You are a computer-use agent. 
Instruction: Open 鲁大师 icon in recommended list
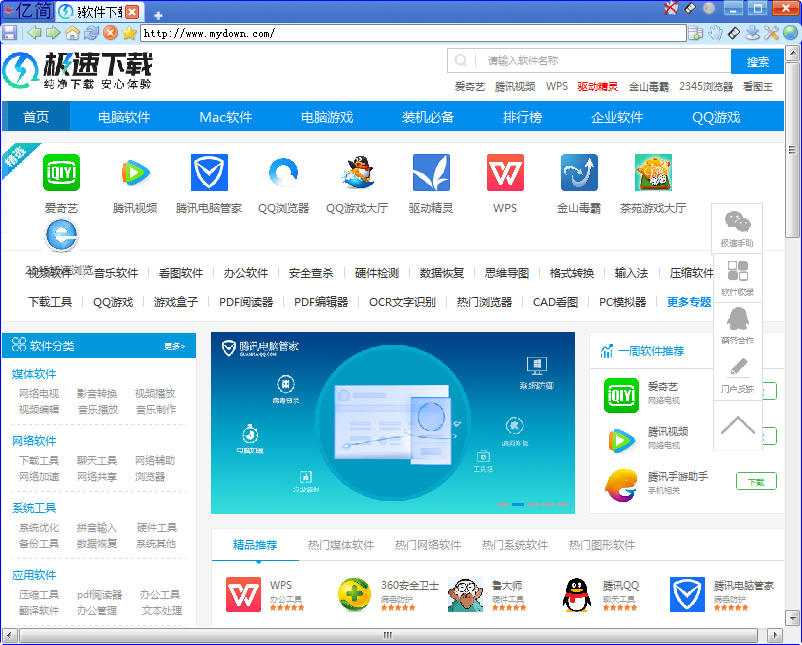point(465,594)
